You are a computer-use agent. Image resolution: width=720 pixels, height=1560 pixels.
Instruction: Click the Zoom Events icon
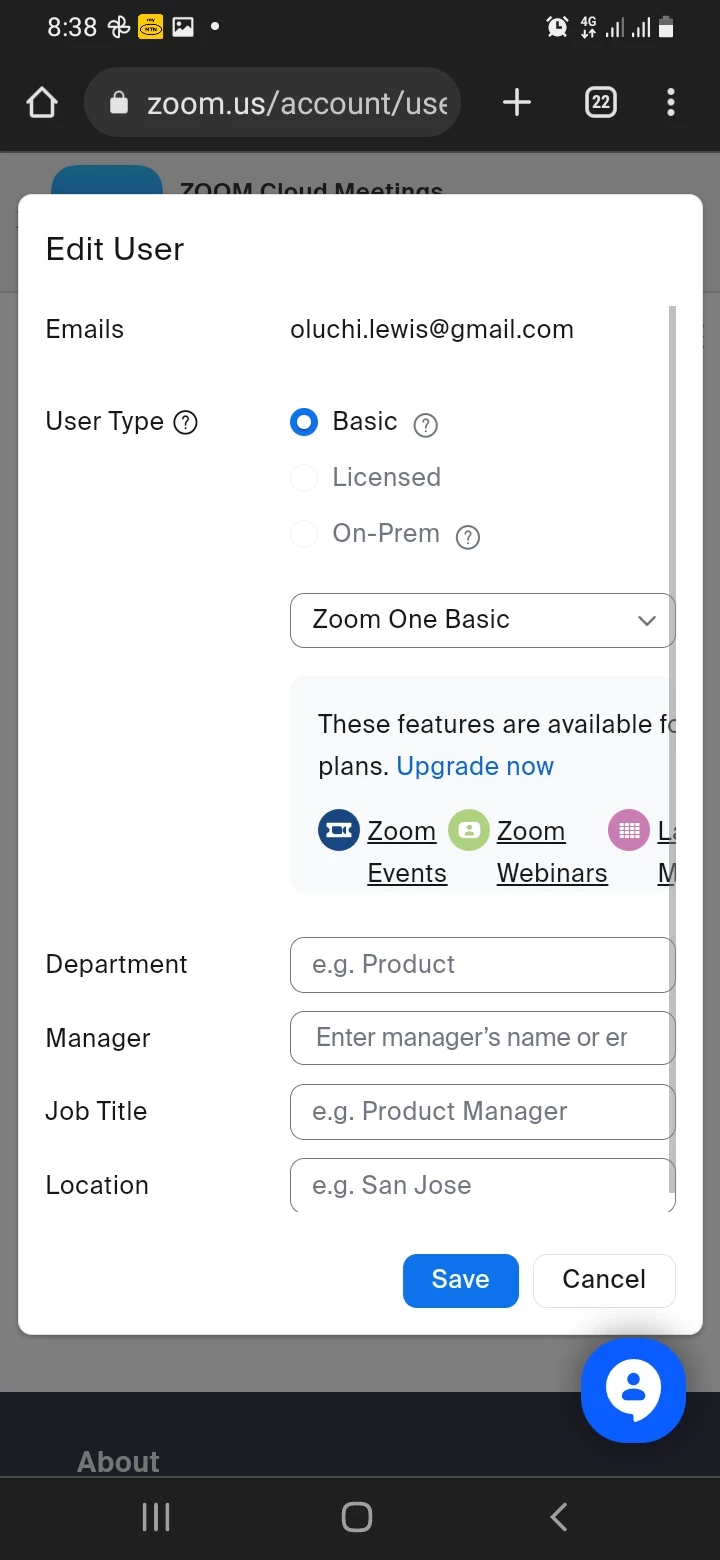tap(338, 831)
